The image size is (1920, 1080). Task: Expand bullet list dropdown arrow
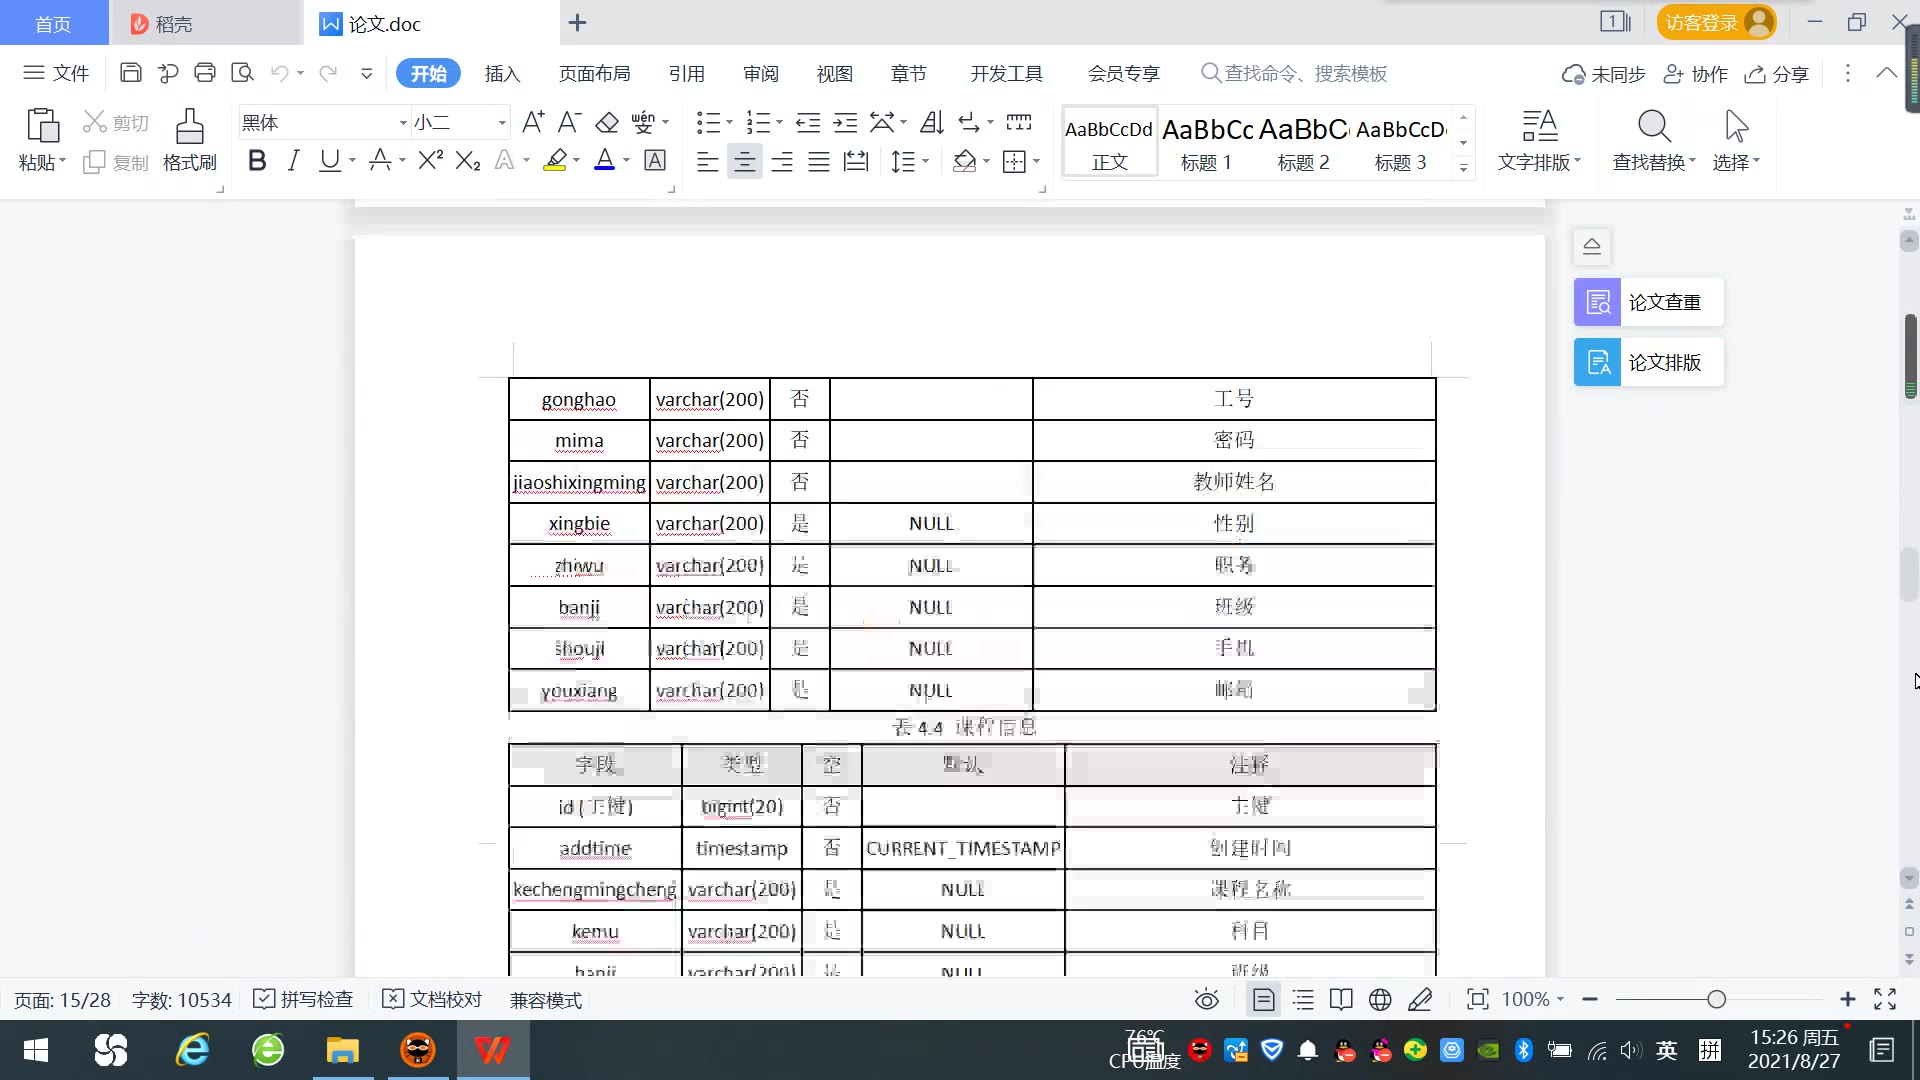(729, 122)
